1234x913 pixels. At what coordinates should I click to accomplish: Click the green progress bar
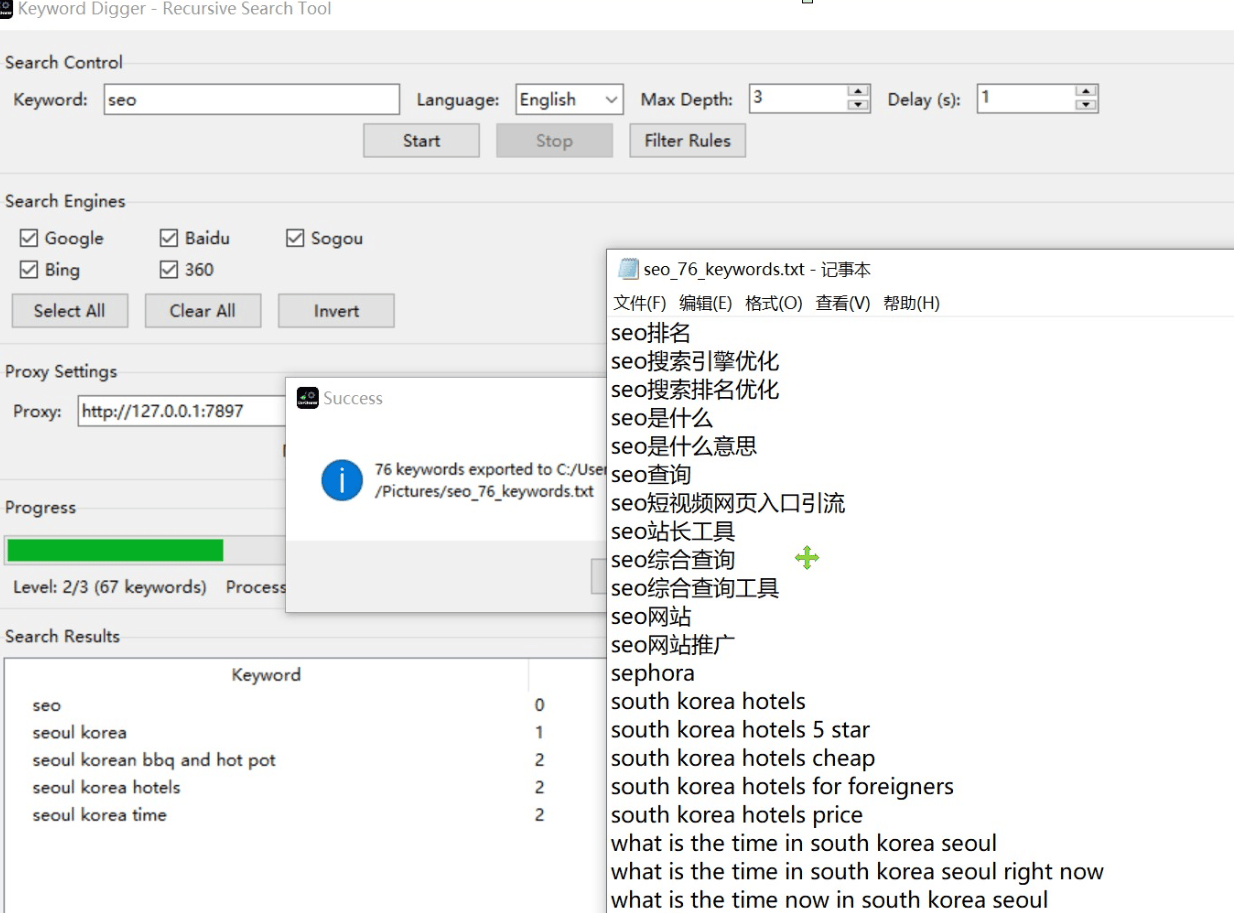115,550
